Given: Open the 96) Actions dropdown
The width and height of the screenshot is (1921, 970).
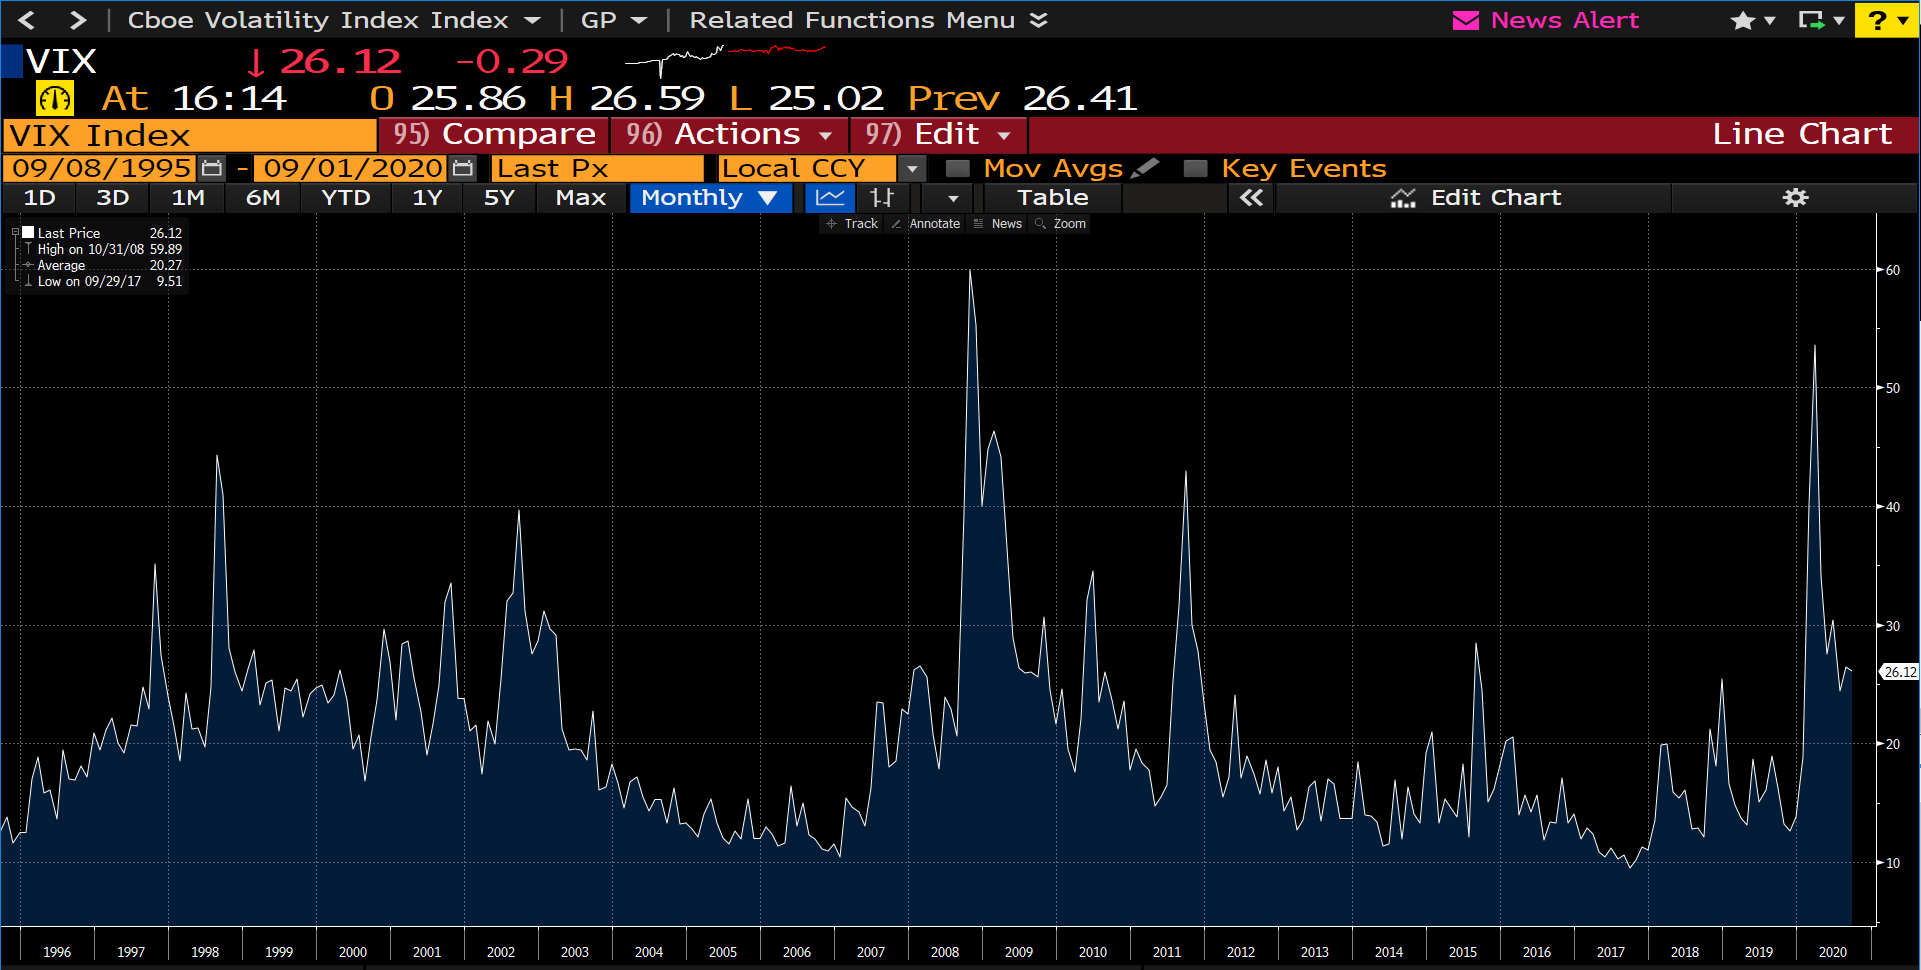Looking at the screenshot, I should (729, 134).
